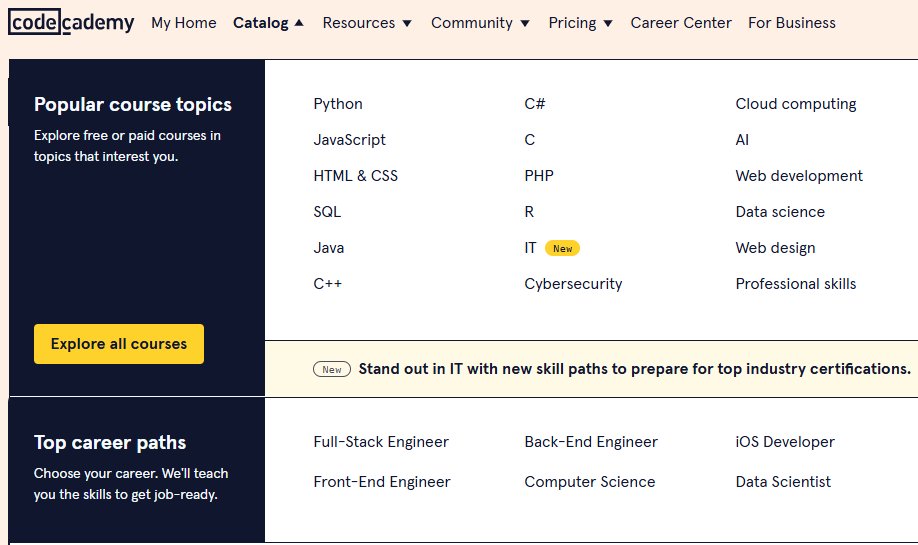
Task: Click the outlined New badge in banner
Action: (331, 369)
